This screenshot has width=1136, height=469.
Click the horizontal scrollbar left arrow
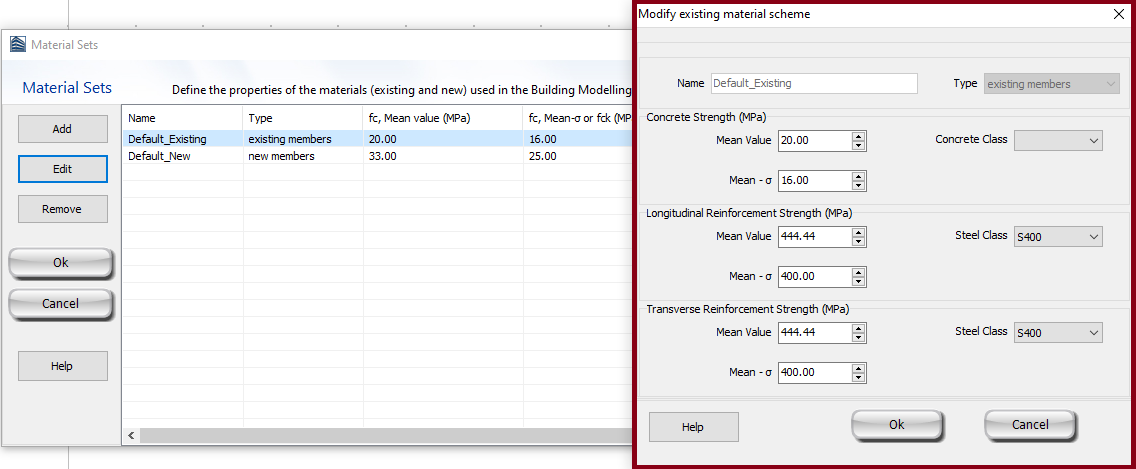130,436
